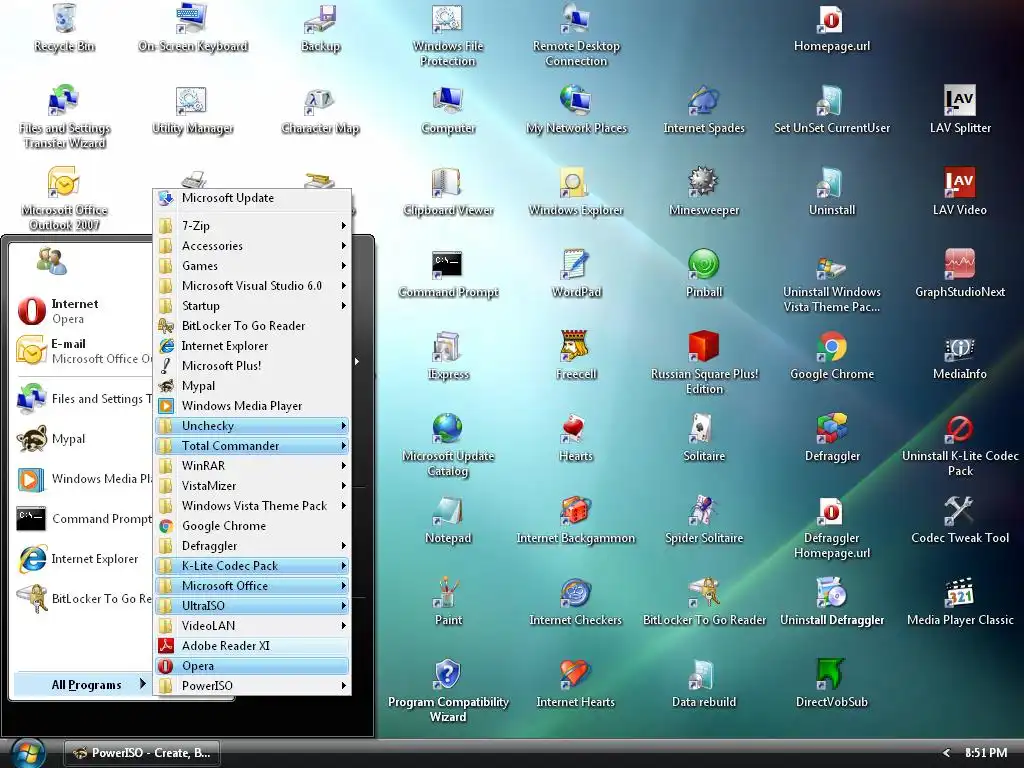Launch Mypal from Start menu left pane
1024x768 pixels.
[84, 439]
